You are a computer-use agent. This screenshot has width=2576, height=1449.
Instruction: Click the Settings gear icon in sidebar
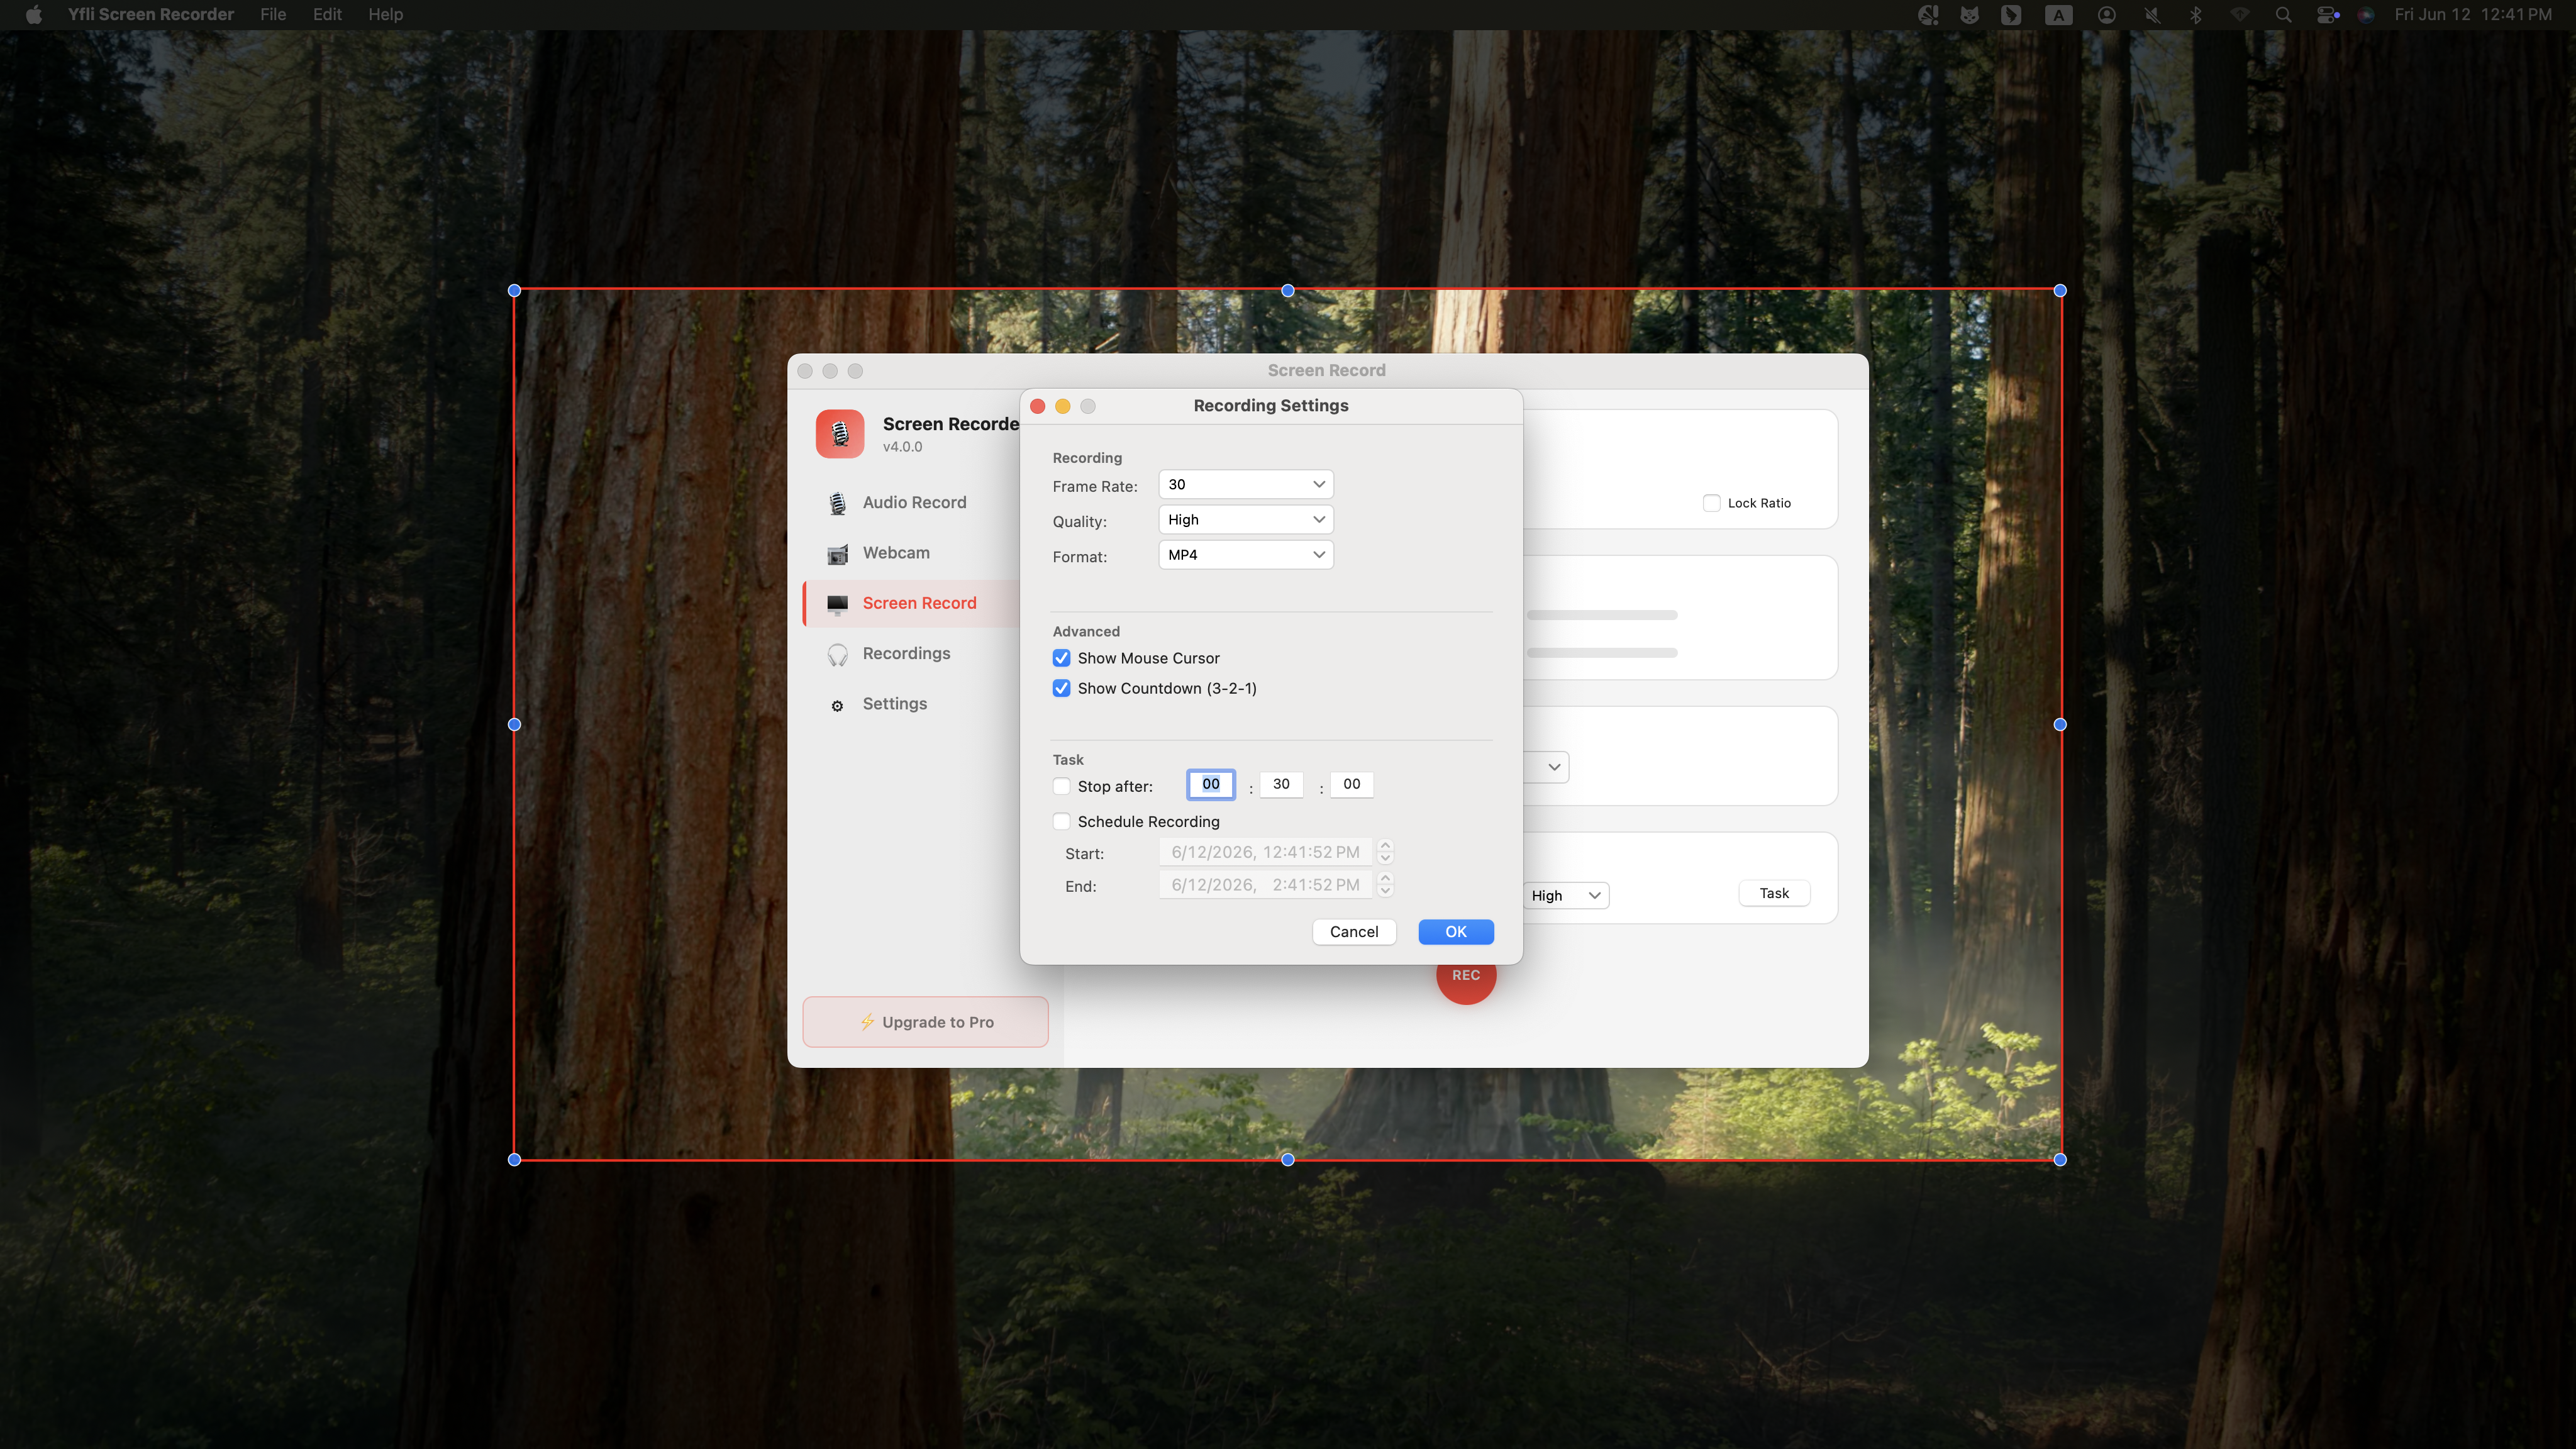838,706
